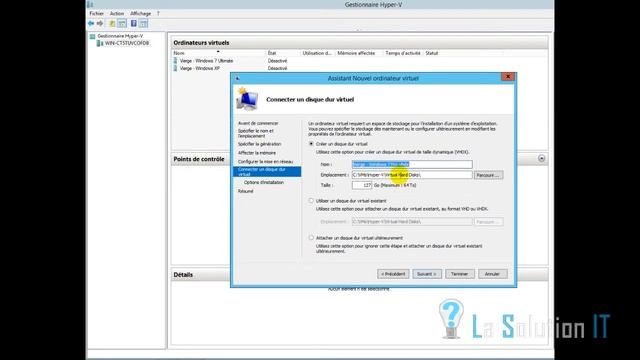This screenshot has width=640, height=360.
Task: Close the Assistant Nouvel ordinateur virtuel dialog
Action: point(508,77)
